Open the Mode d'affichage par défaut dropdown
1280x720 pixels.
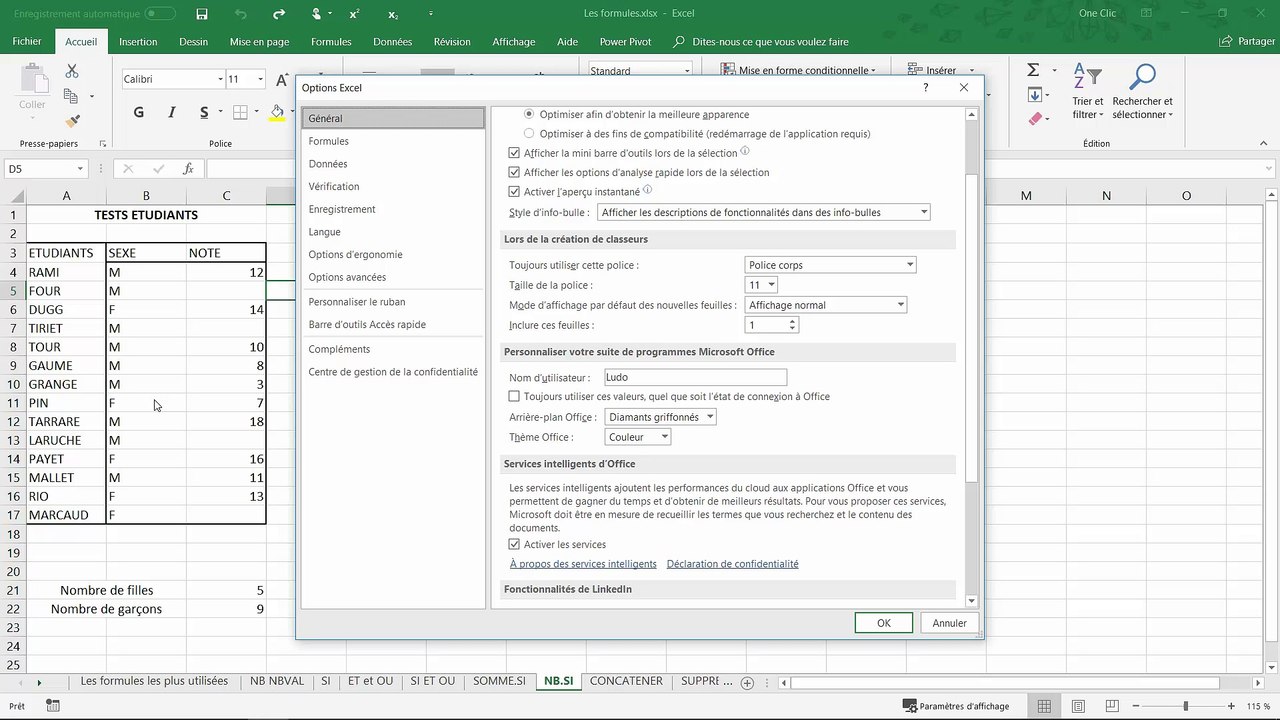(x=826, y=305)
